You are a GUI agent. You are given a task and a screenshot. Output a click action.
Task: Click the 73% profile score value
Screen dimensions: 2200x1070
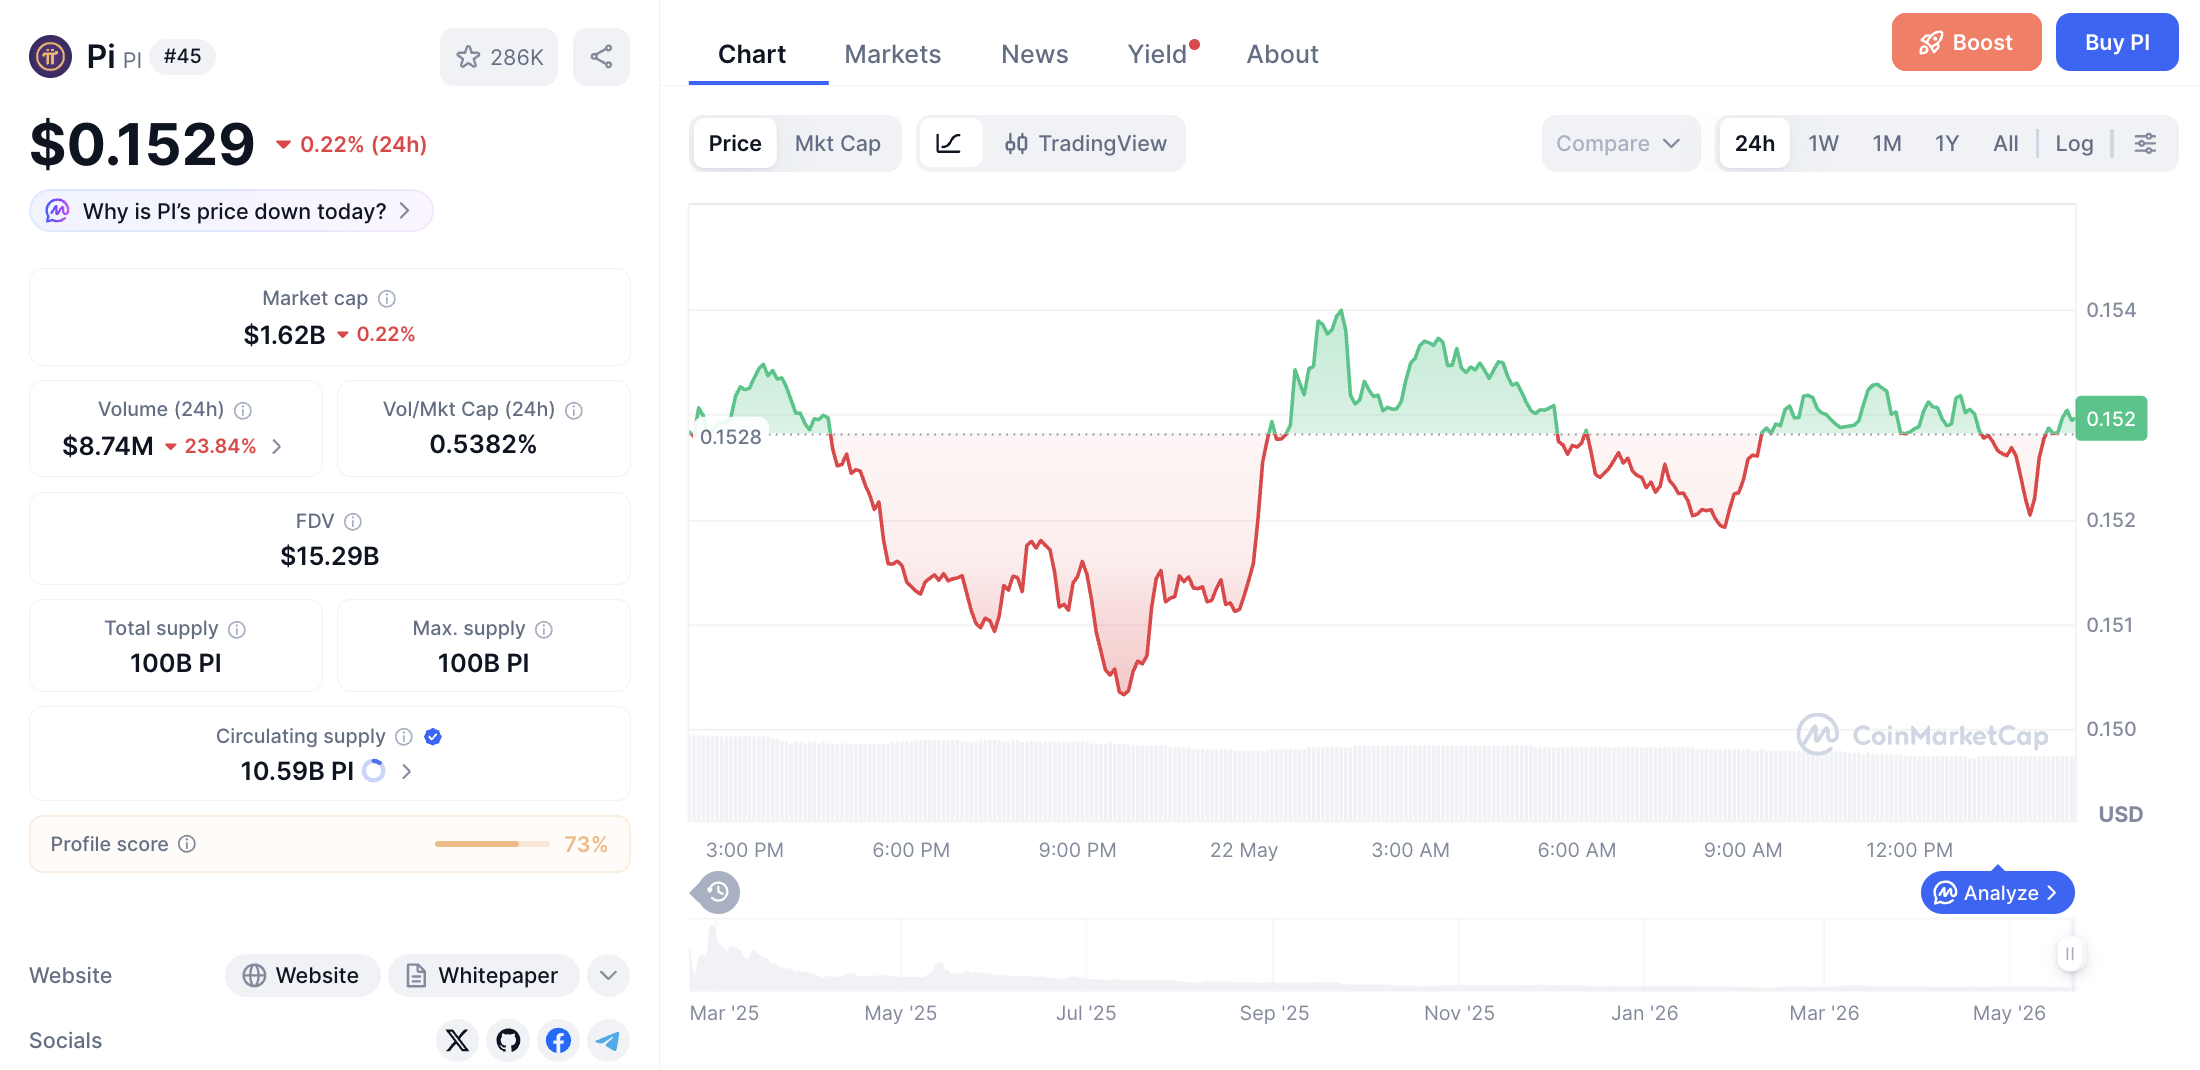click(x=586, y=844)
